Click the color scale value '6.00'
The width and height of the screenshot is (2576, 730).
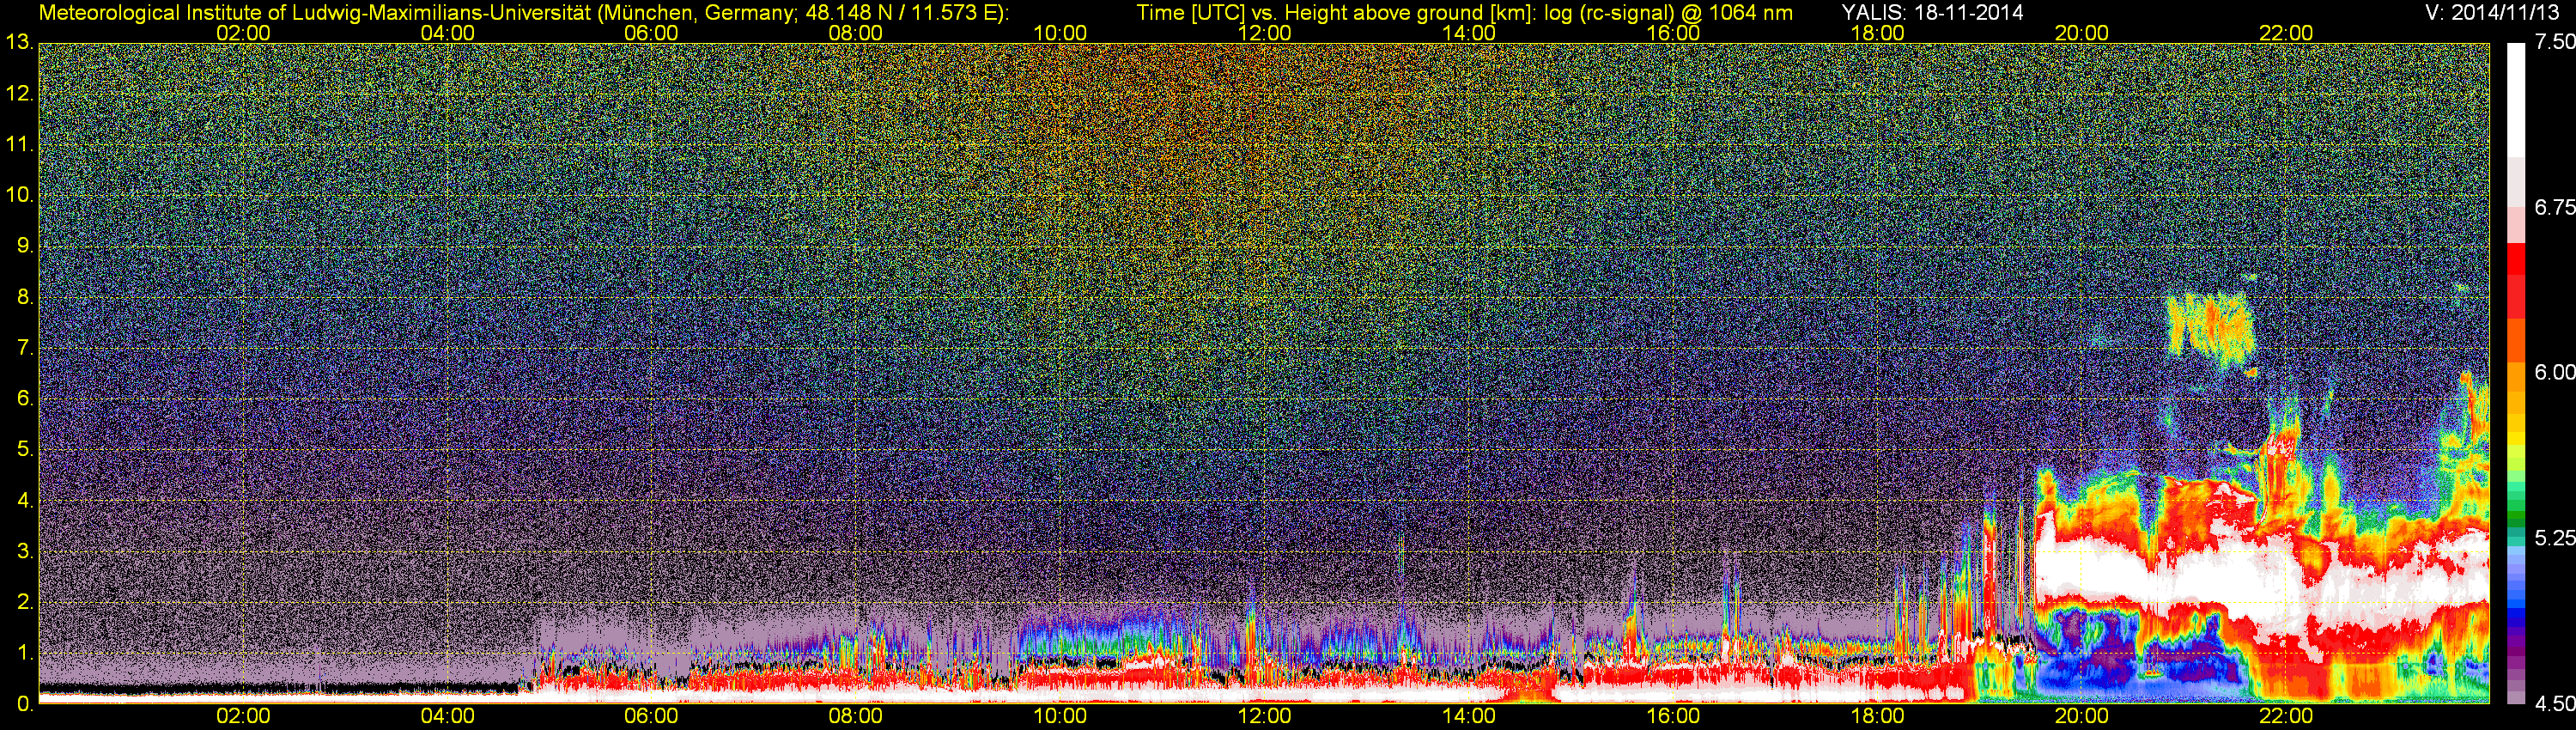(2554, 372)
